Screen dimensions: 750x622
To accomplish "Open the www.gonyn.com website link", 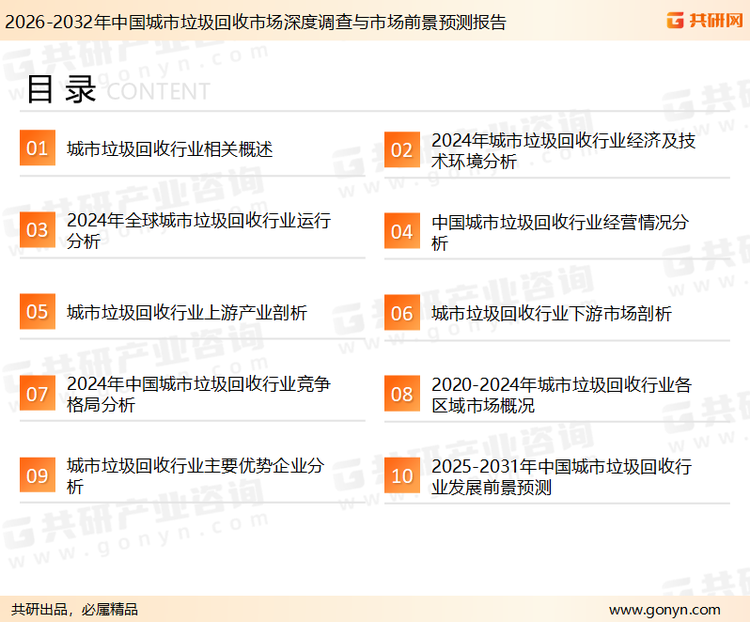I will point(664,609).
